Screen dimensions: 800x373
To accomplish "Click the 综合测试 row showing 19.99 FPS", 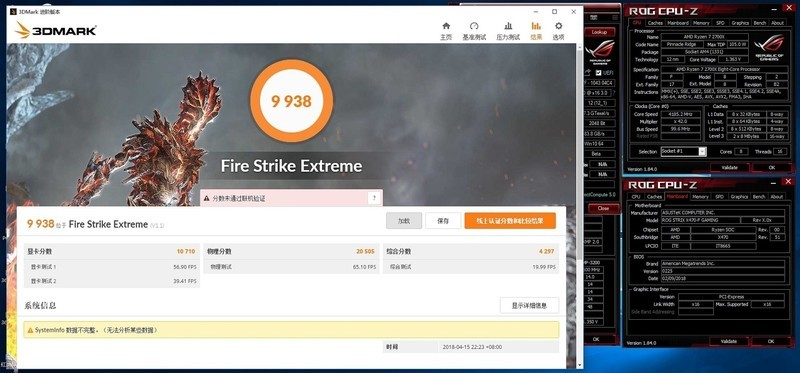I will [471, 267].
